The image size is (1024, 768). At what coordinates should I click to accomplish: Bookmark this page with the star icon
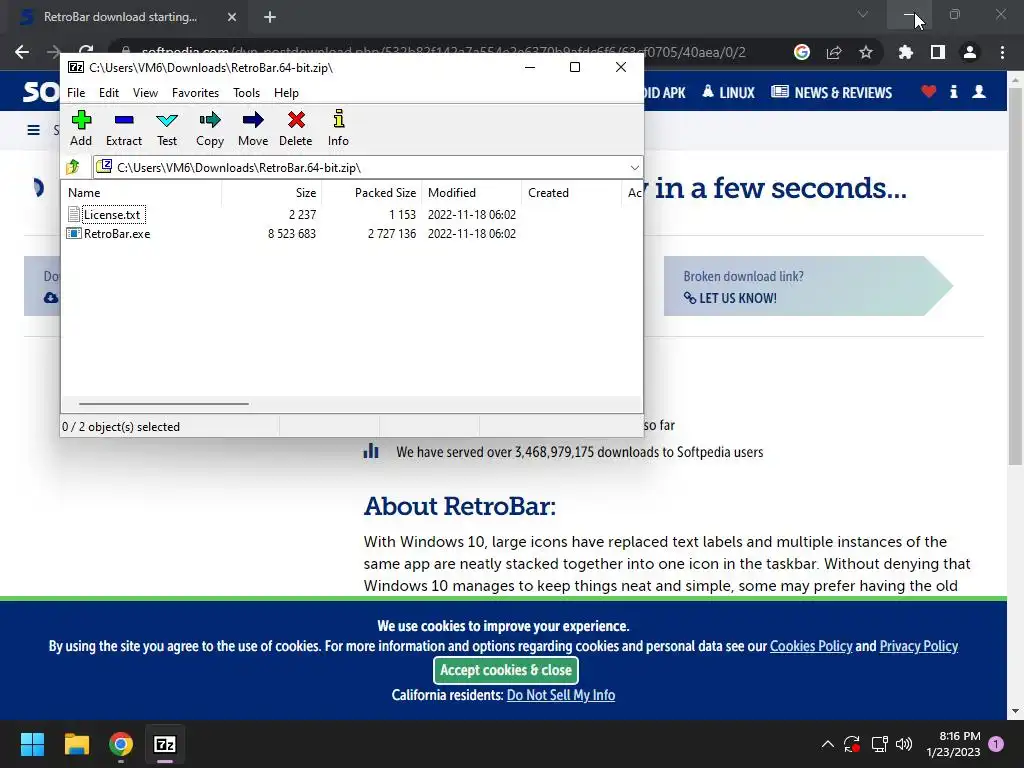tap(866, 52)
